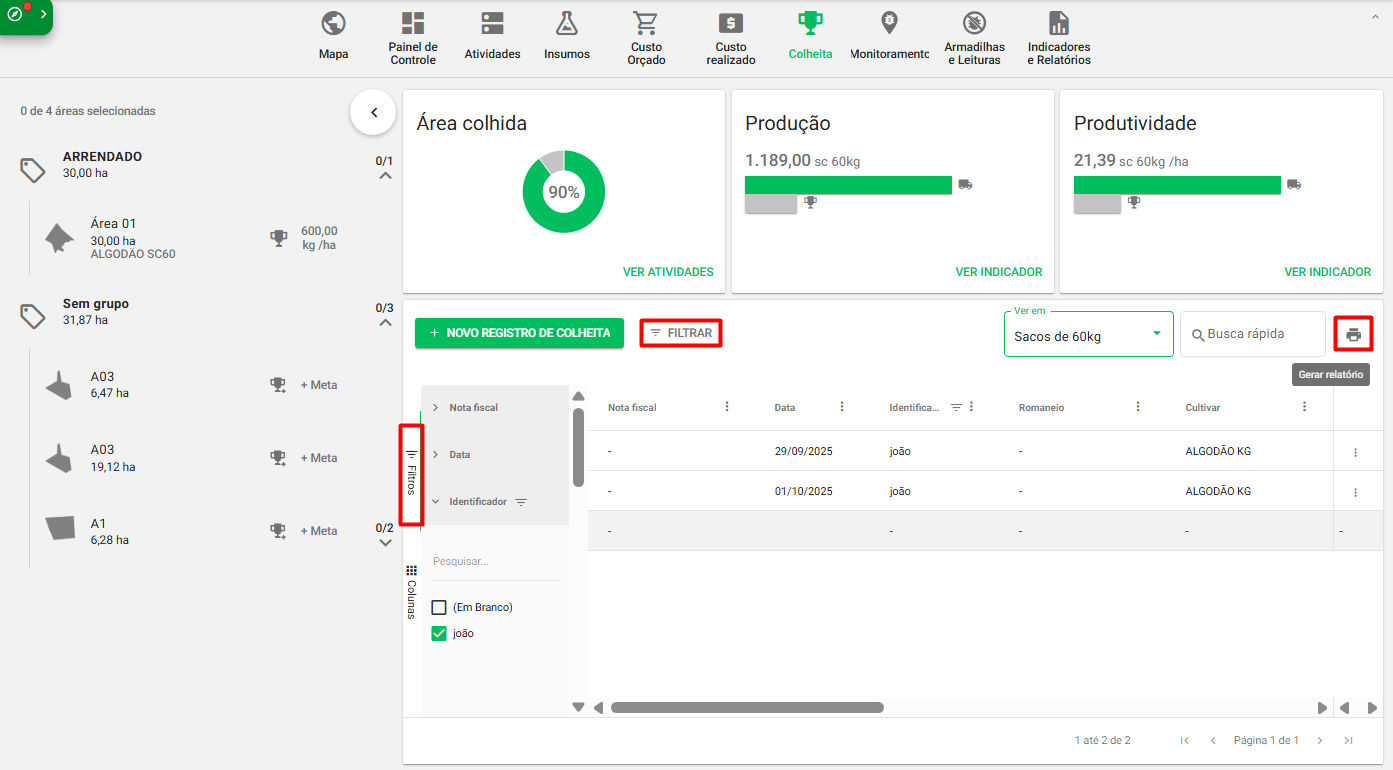Collapse the ARRENDADO group chevron
Image resolution: width=1393 pixels, height=770 pixels.
pyautogui.click(x=385, y=176)
